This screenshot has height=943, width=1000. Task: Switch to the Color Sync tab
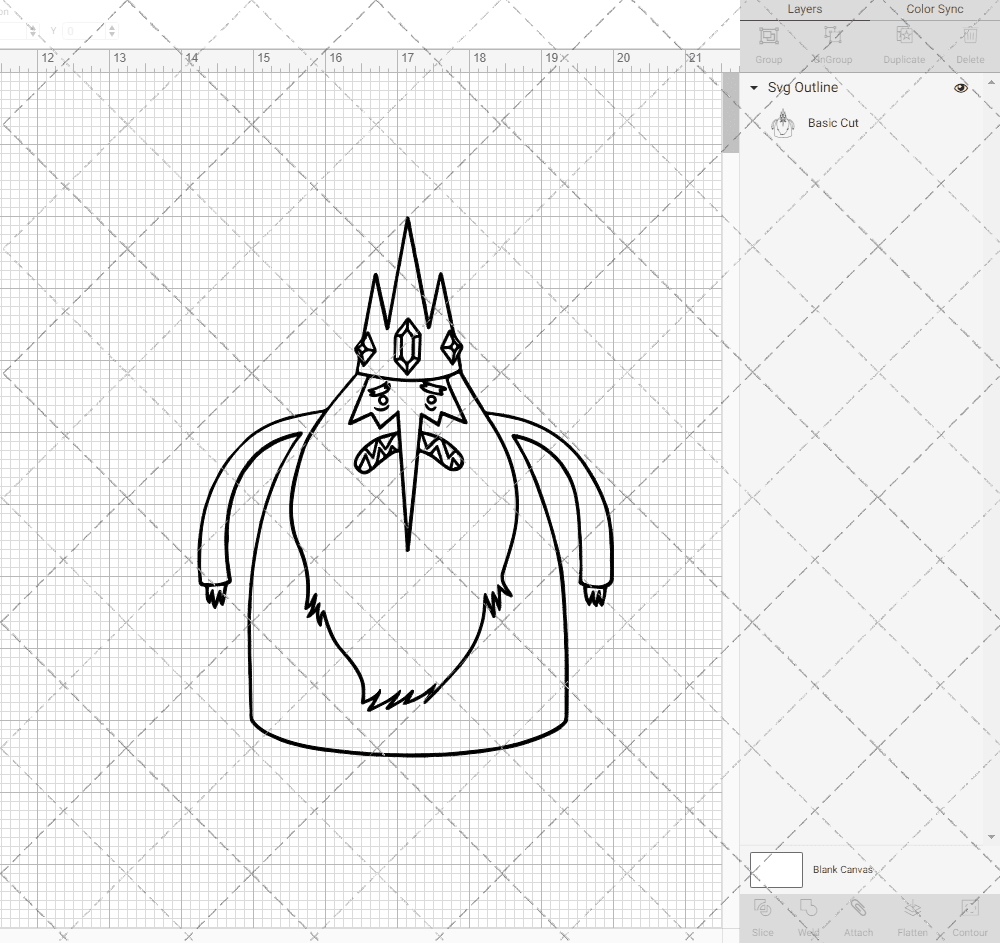pyautogui.click(x=934, y=9)
